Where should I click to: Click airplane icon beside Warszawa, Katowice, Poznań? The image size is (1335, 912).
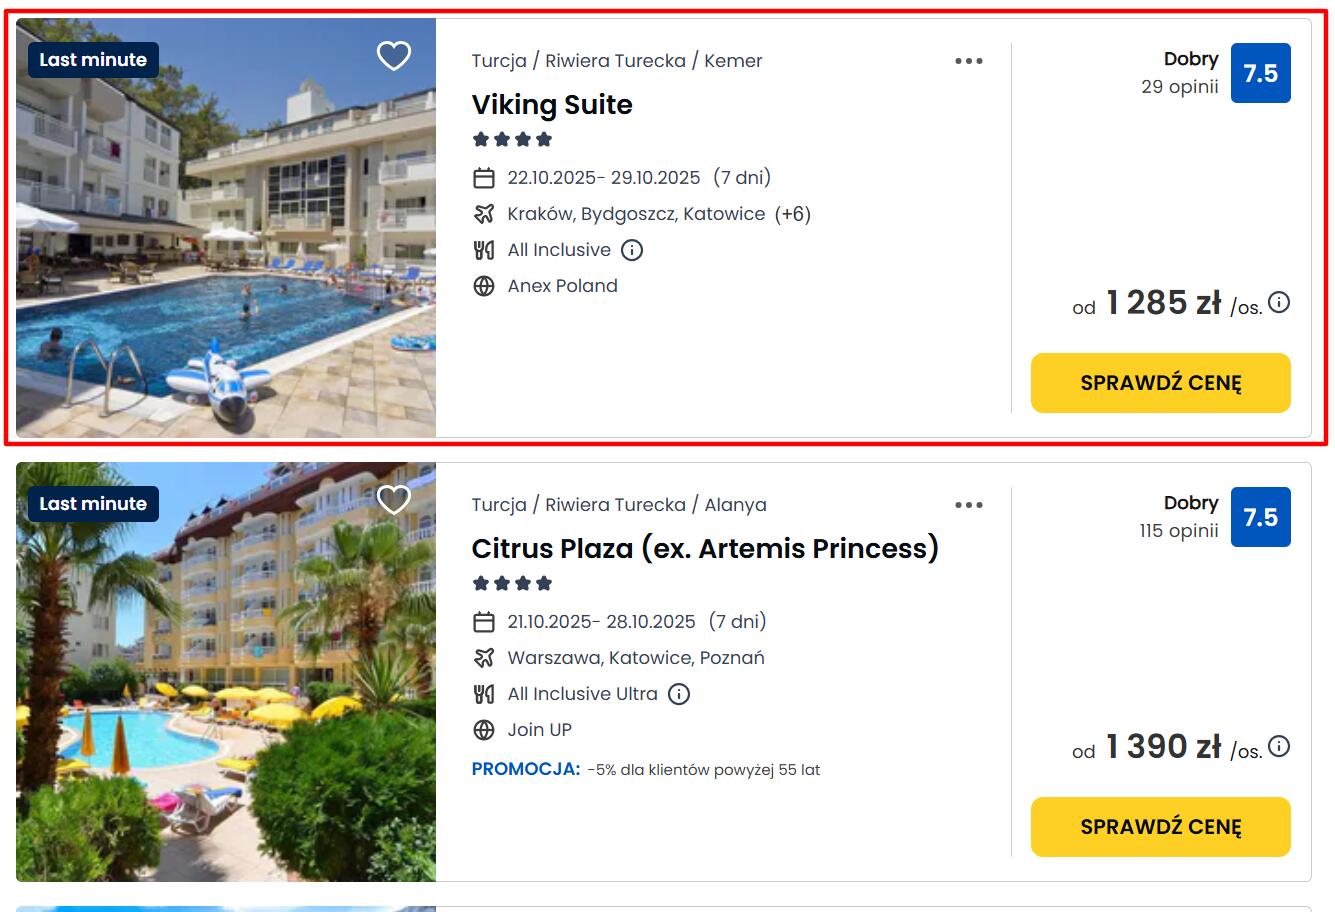pyautogui.click(x=484, y=658)
